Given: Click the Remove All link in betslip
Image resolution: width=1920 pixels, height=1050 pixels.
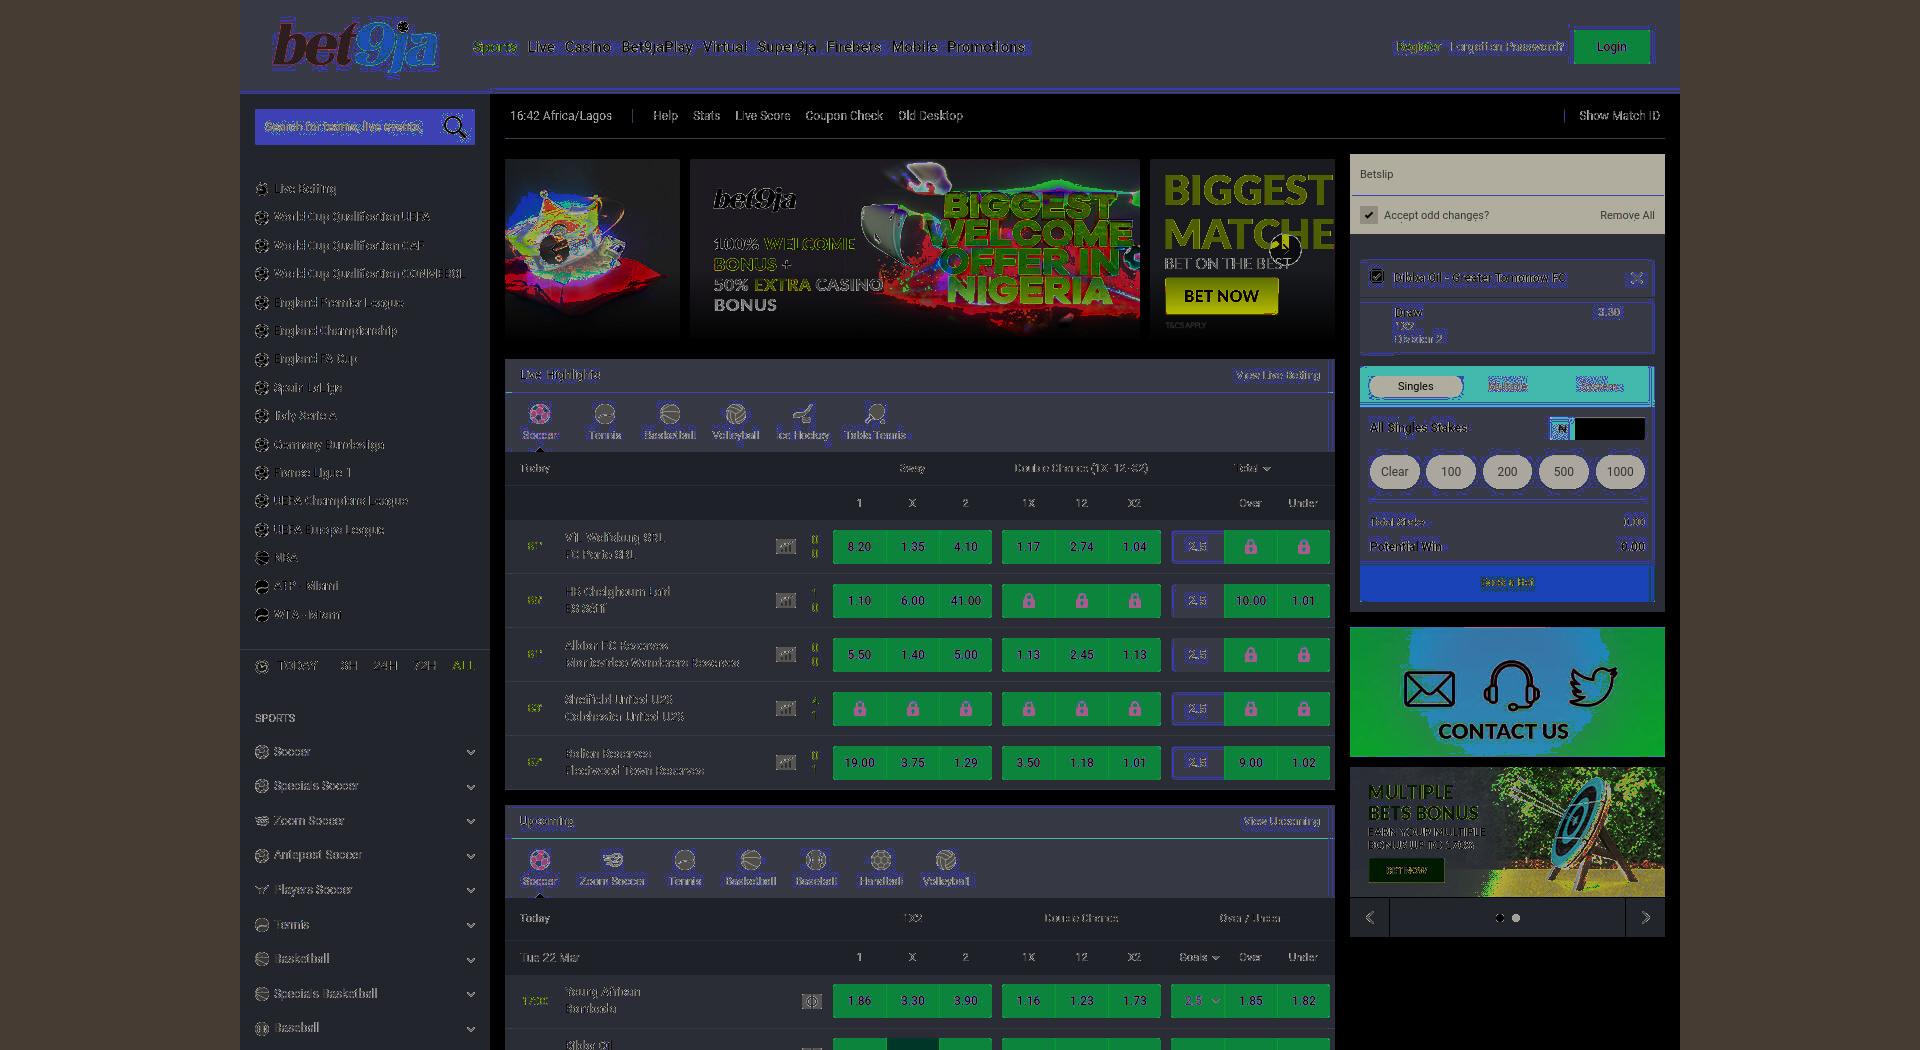Looking at the screenshot, I should point(1627,215).
